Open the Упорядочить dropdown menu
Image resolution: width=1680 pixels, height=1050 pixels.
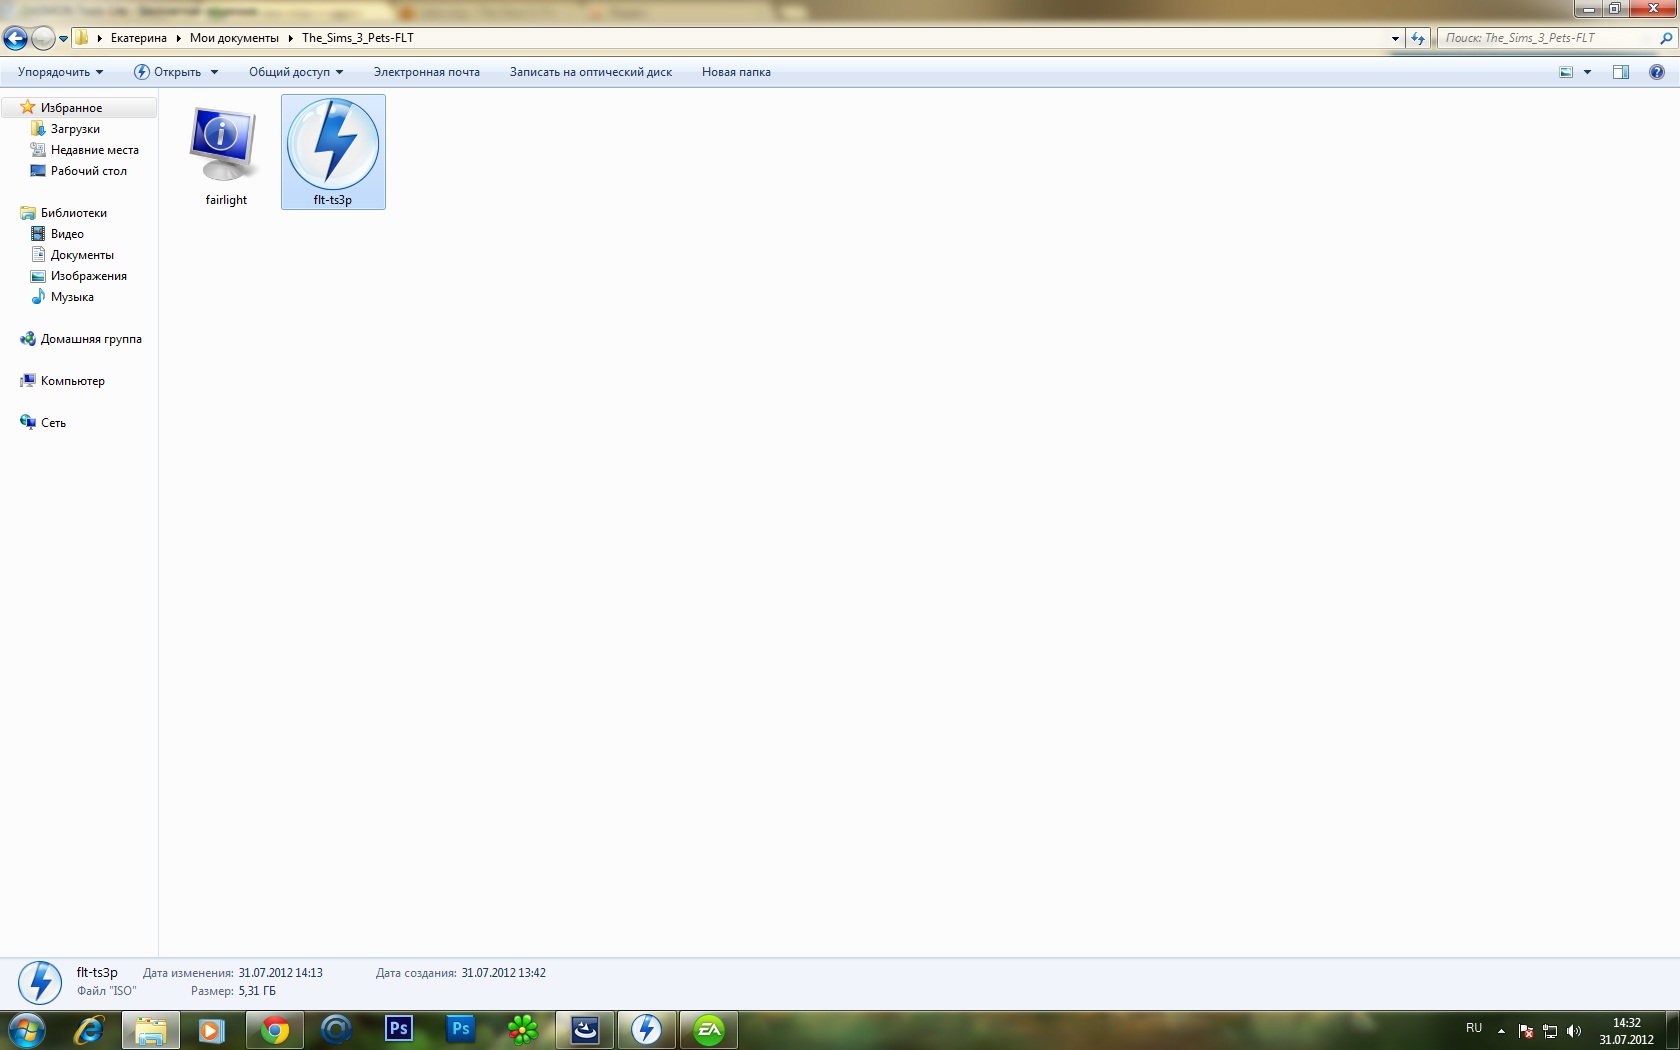60,72
